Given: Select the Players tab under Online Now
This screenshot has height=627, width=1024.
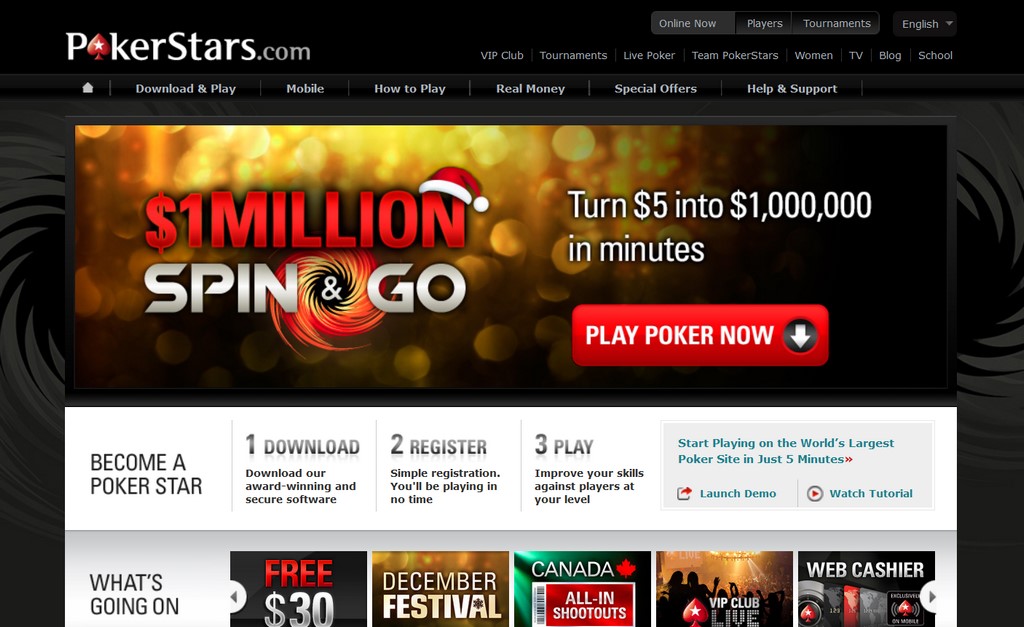Looking at the screenshot, I should pyautogui.click(x=764, y=24).
